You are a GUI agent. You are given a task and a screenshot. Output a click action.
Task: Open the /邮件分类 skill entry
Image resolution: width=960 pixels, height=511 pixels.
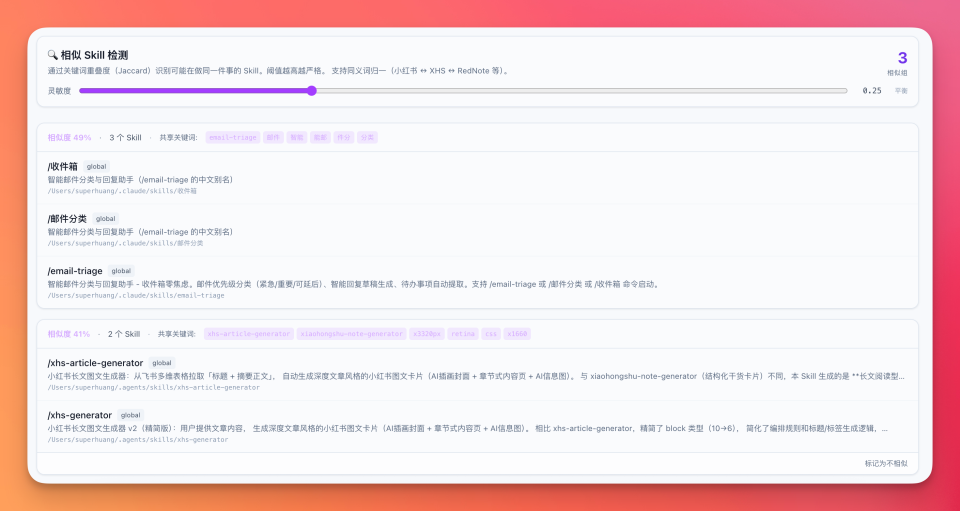(478, 230)
